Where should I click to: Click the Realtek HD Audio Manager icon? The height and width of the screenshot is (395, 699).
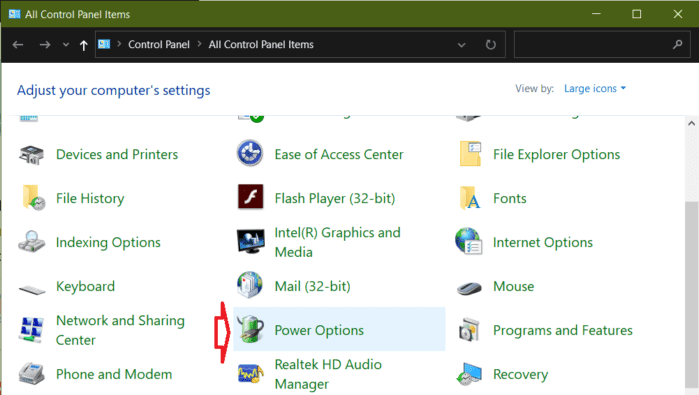tap(250, 374)
